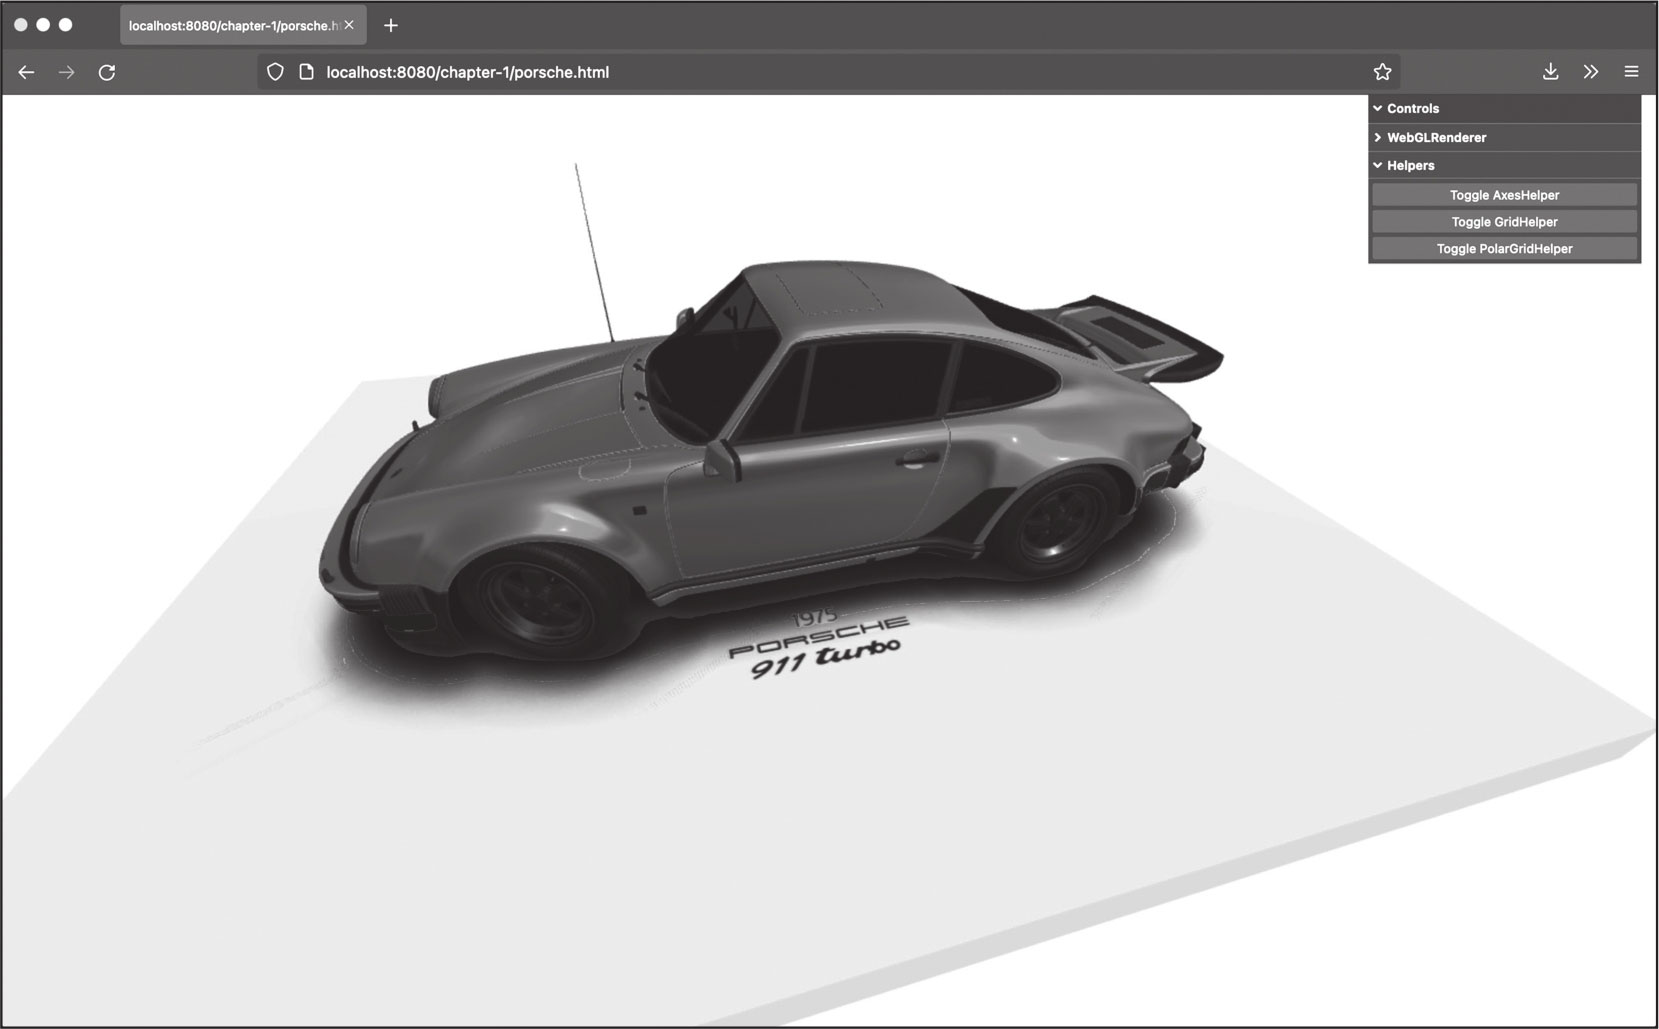This screenshot has height=1029, width=1659.
Task: Select the localhost:8080 porsche tab
Action: coord(243,25)
